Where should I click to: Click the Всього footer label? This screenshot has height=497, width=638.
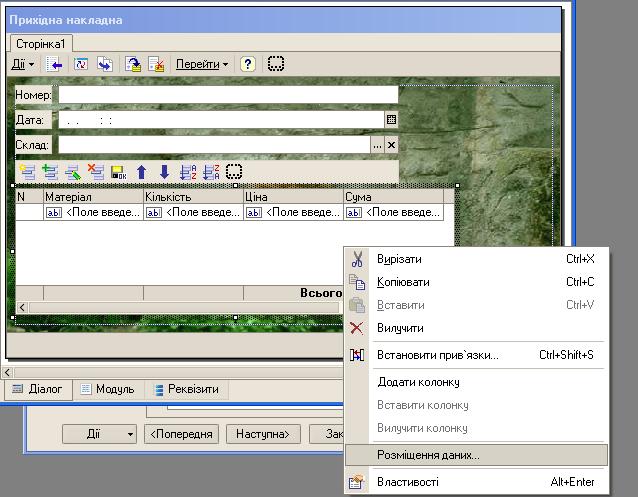click(x=321, y=293)
